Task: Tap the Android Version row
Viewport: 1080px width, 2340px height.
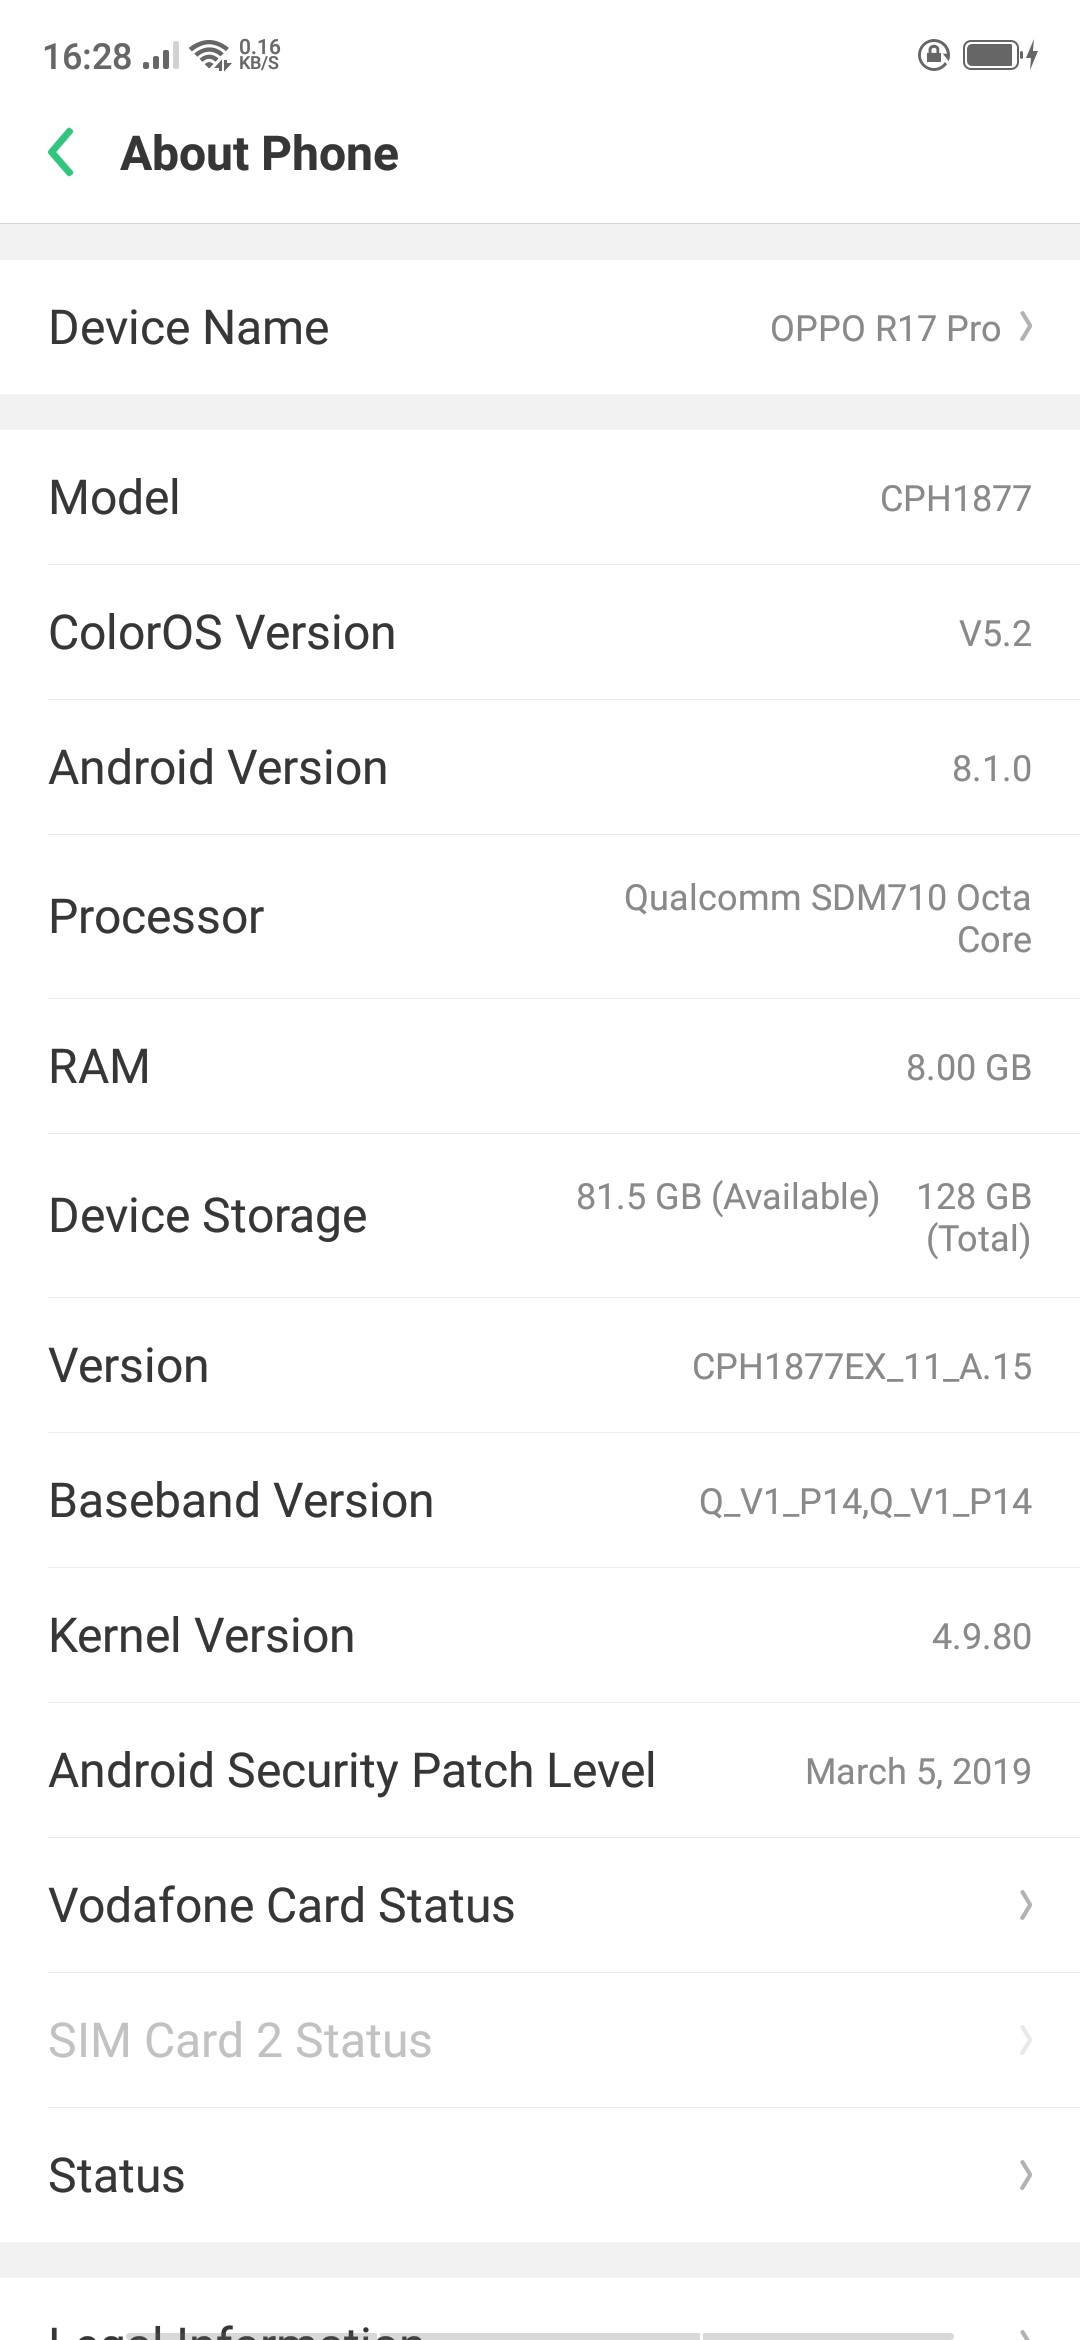Action: pos(540,768)
